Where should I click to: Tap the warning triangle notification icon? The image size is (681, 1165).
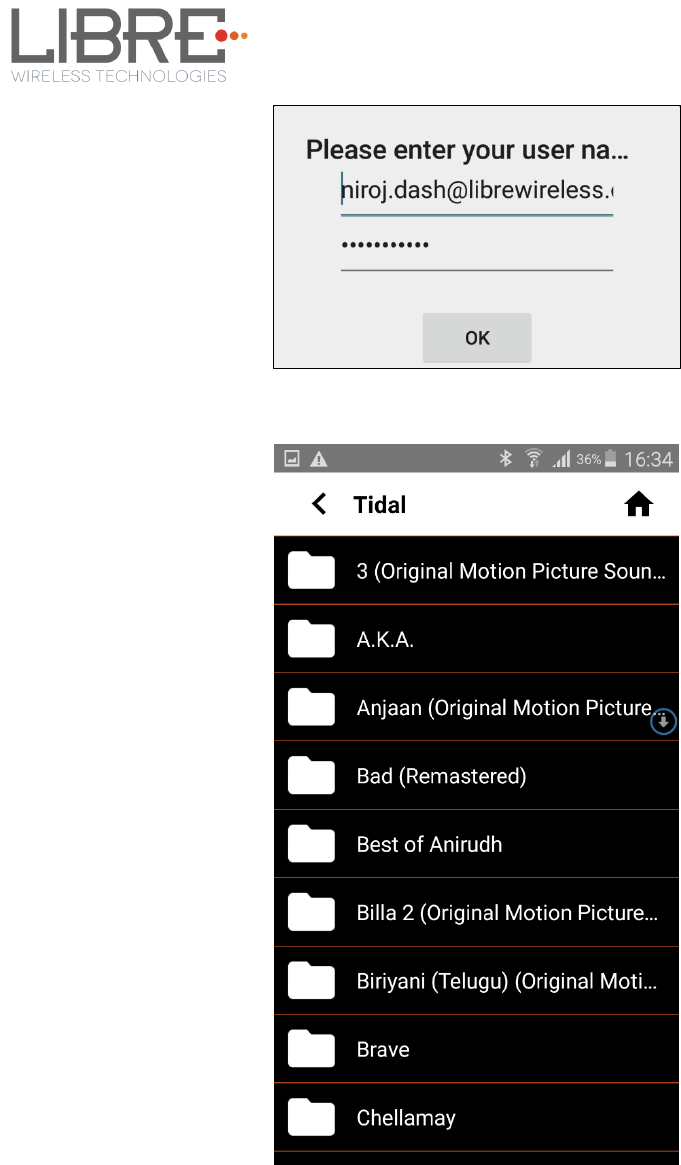click(318, 459)
